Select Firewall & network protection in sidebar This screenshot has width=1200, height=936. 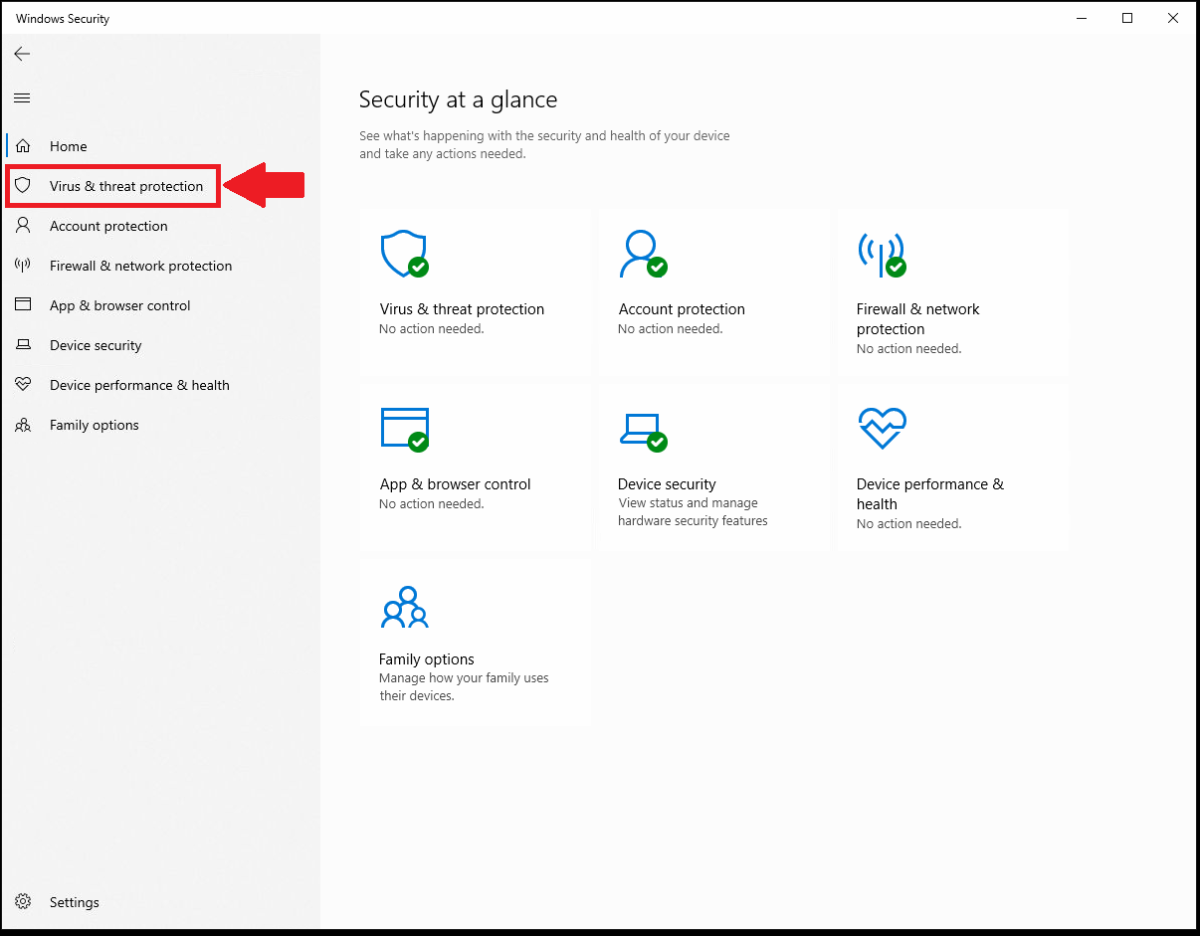coord(140,265)
